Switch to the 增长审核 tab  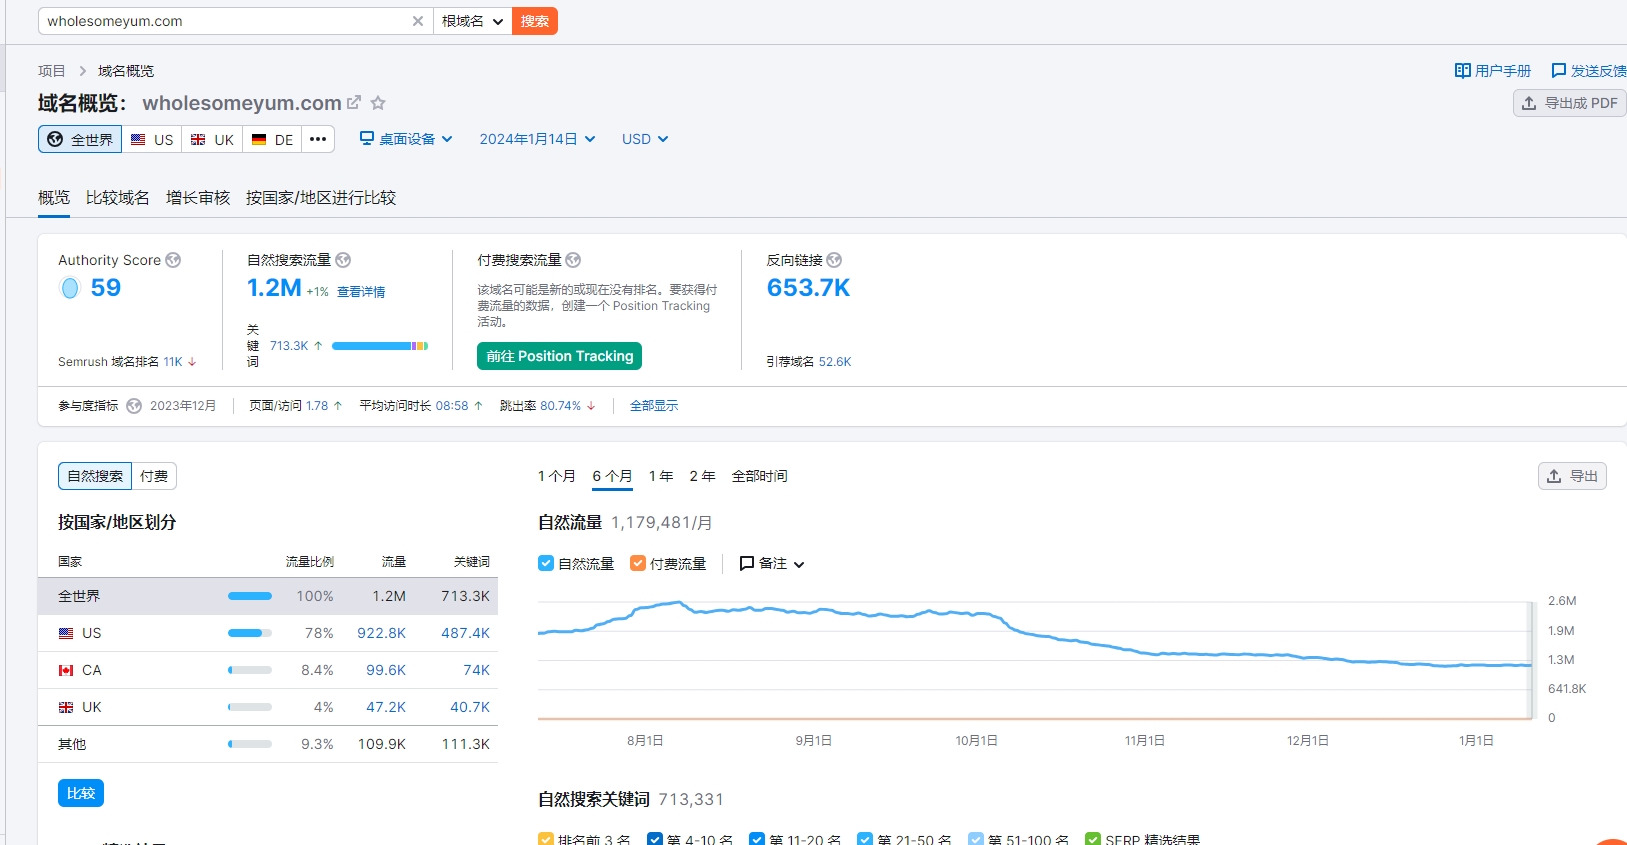(198, 198)
